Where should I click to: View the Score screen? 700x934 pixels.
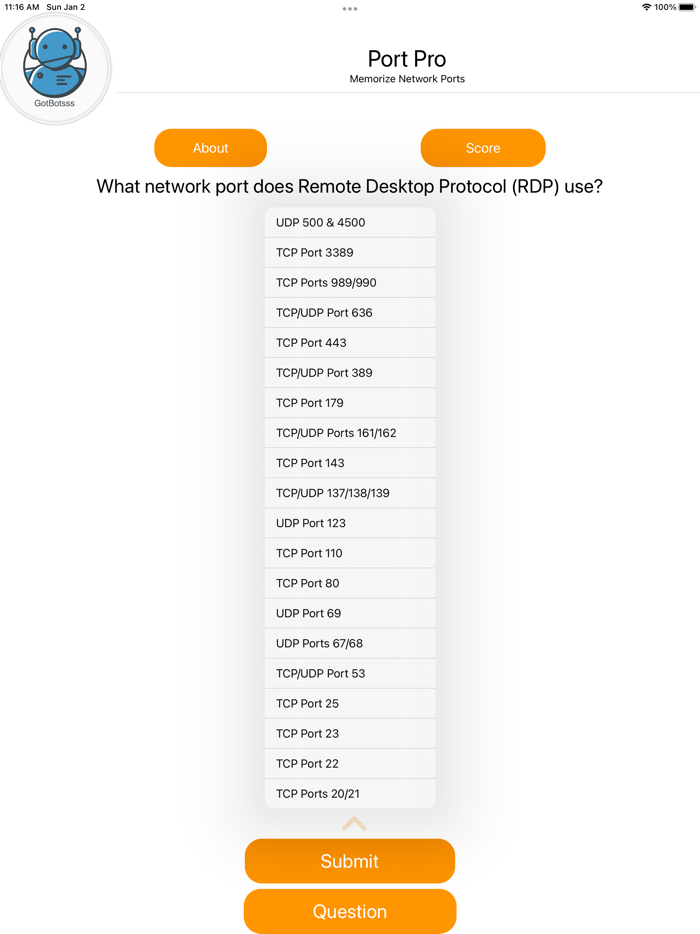point(483,148)
